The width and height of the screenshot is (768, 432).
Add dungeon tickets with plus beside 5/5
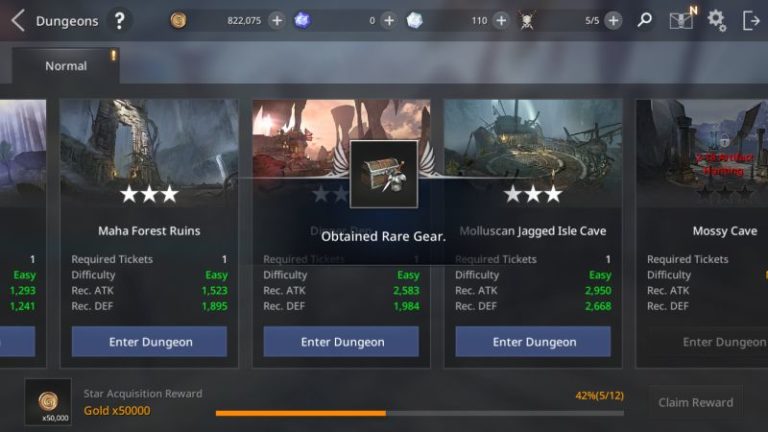coord(613,21)
